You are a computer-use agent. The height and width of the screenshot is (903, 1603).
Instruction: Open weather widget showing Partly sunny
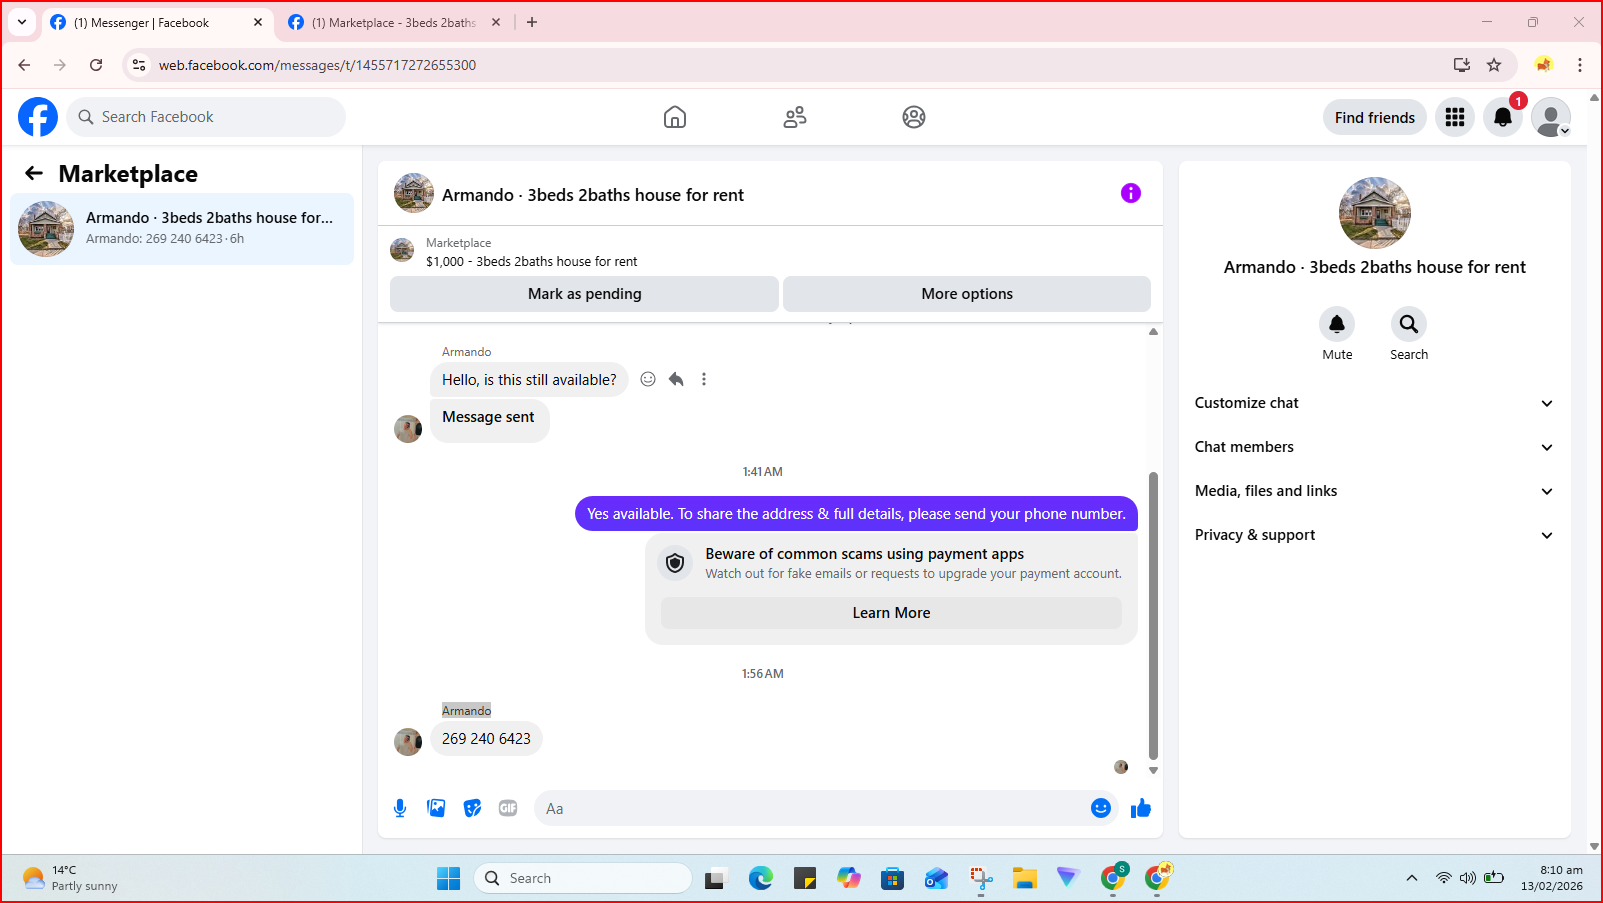tap(70, 878)
